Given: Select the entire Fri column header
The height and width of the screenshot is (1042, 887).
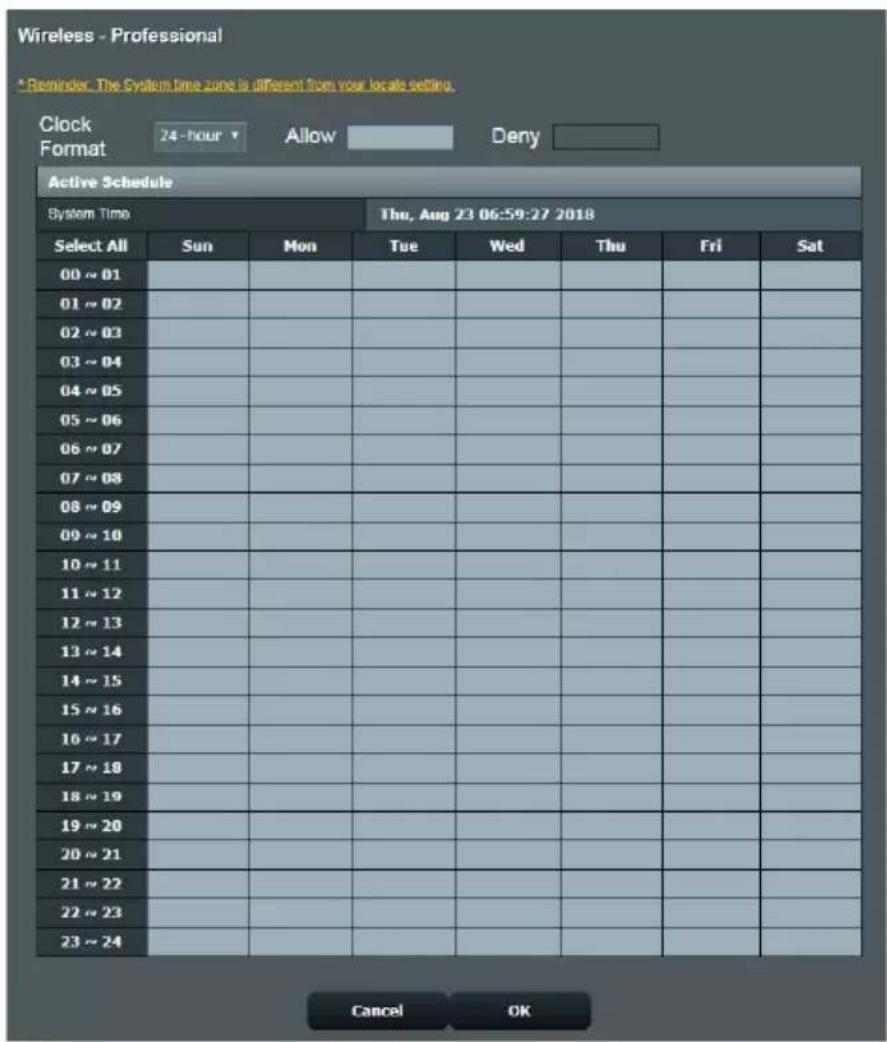Looking at the screenshot, I should [x=711, y=246].
